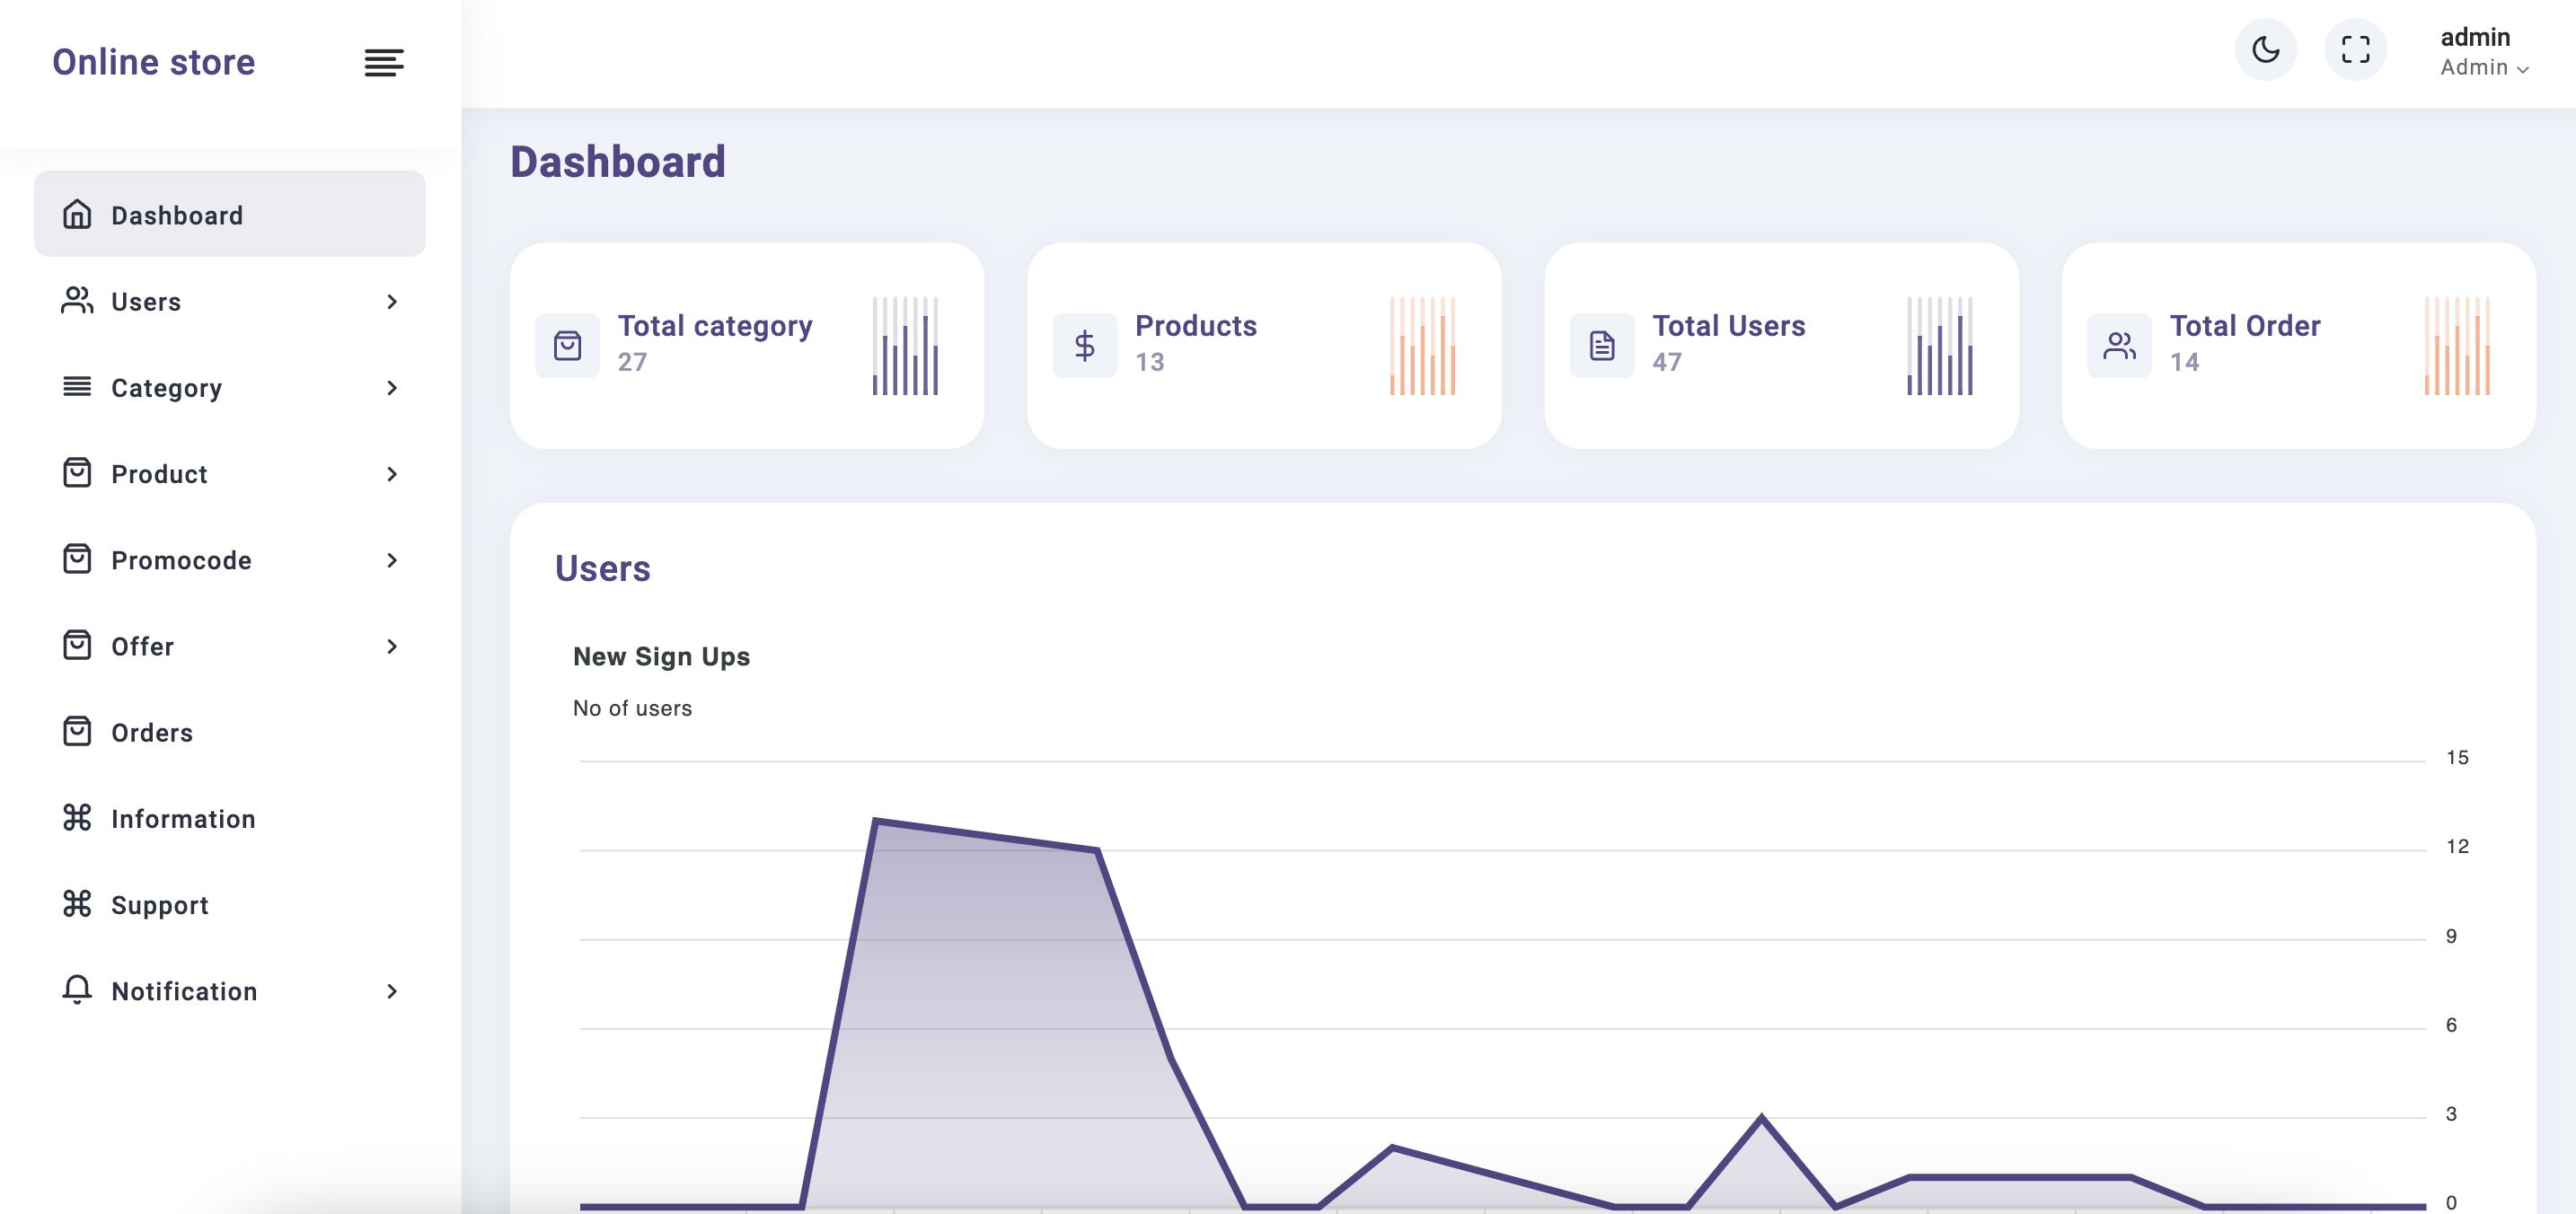Collapse sidebar using hamburger menu icon
Screen dimensions: 2576x1214
[383, 63]
